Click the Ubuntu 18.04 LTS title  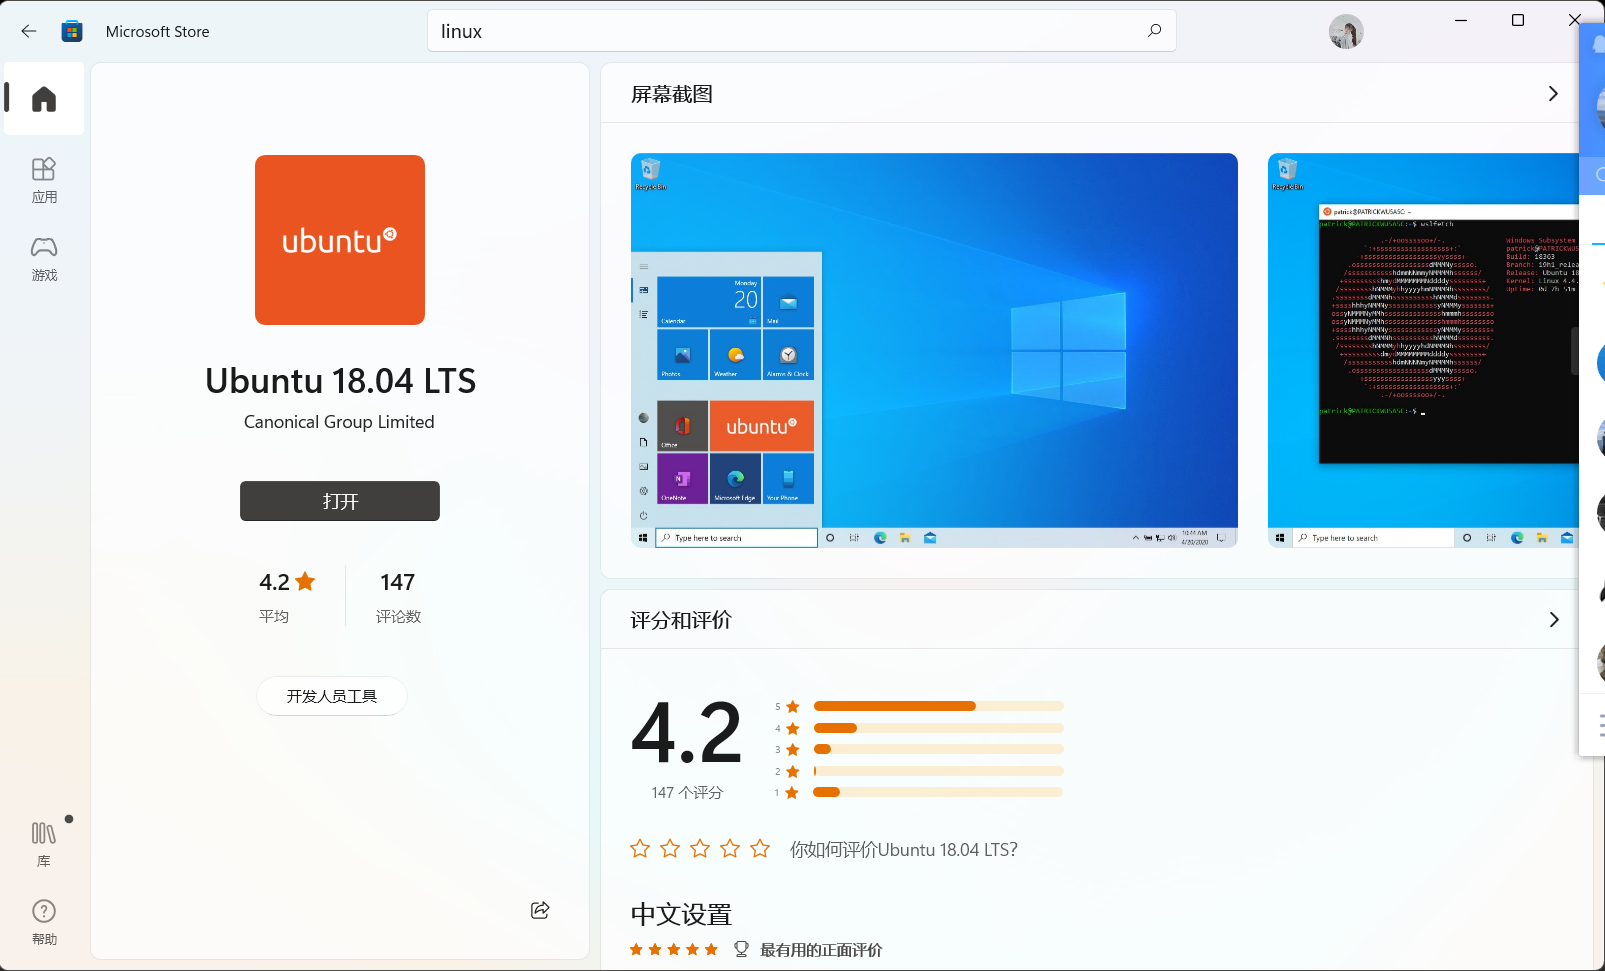pos(340,381)
